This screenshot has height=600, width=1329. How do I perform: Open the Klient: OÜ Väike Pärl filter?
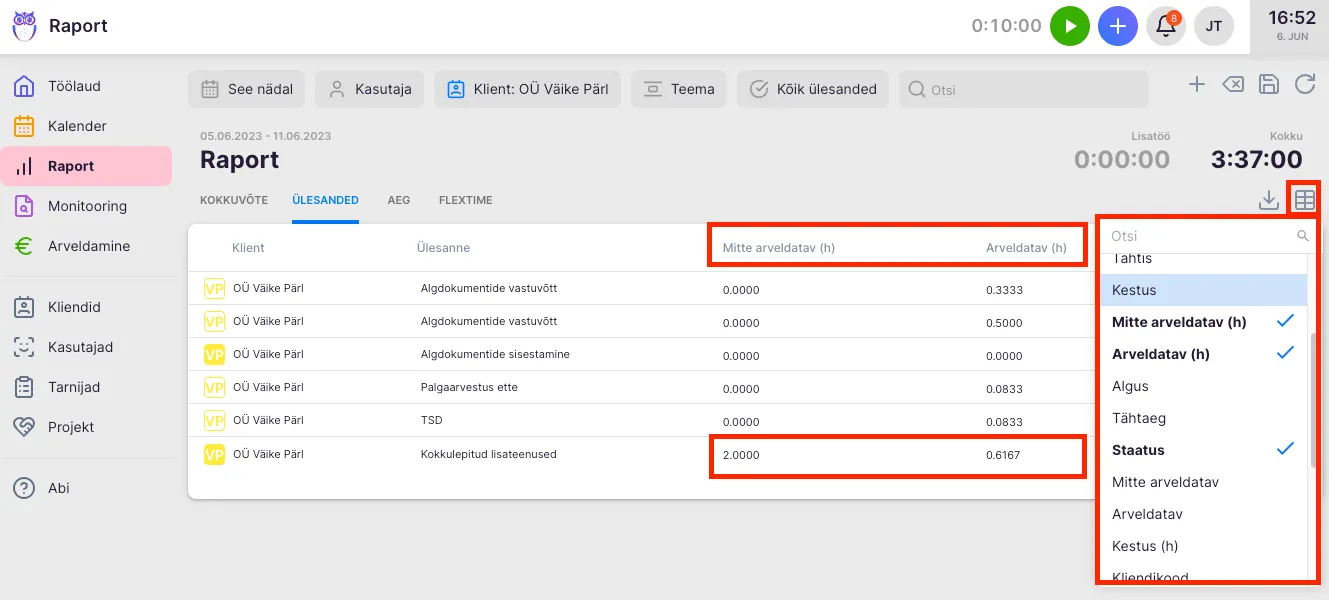coord(527,89)
